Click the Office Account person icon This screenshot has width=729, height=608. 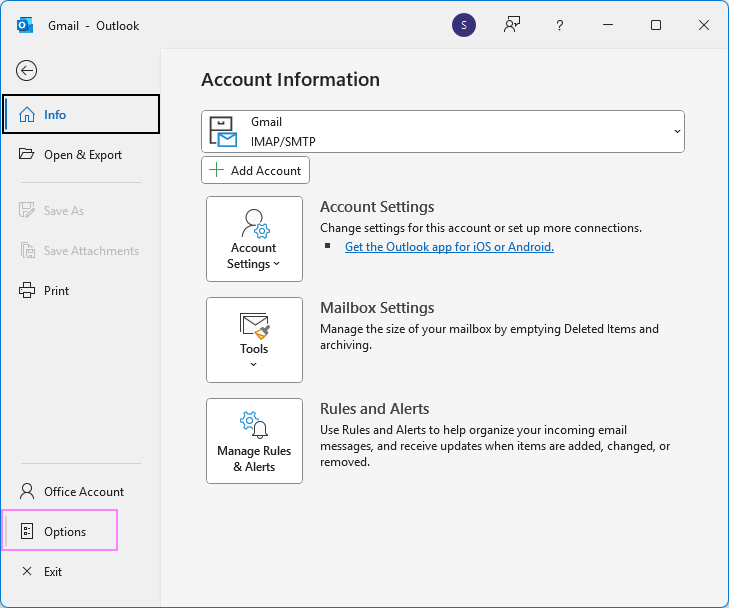click(x=27, y=491)
